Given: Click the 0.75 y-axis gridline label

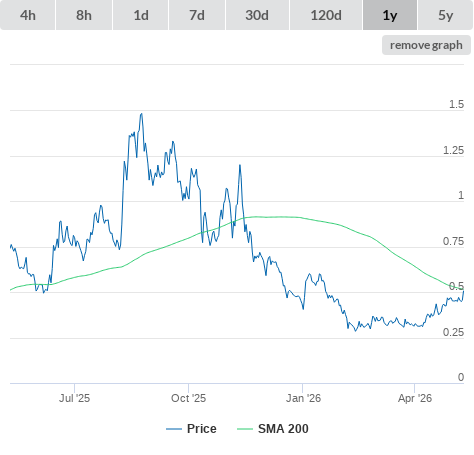Looking at the screenshot, I should pyautogui.click(x=453, y=241).
